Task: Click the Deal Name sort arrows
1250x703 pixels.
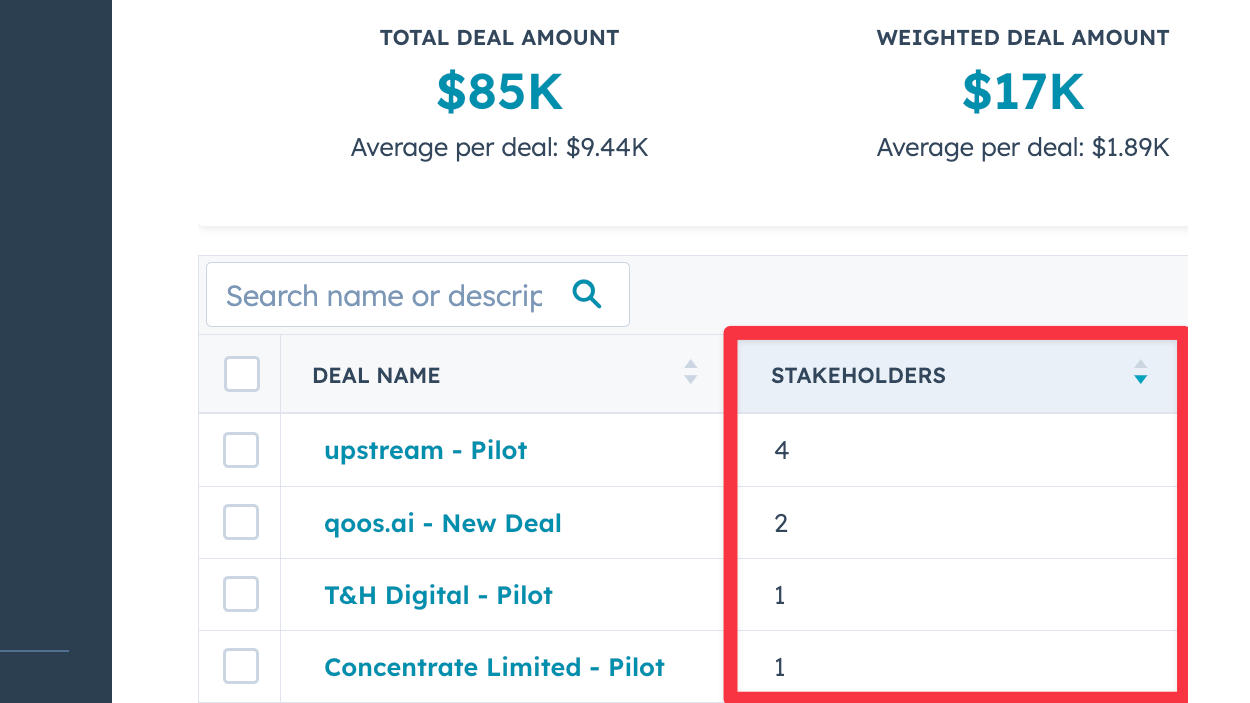Action: pyautogui.click(x=690, y=373)
